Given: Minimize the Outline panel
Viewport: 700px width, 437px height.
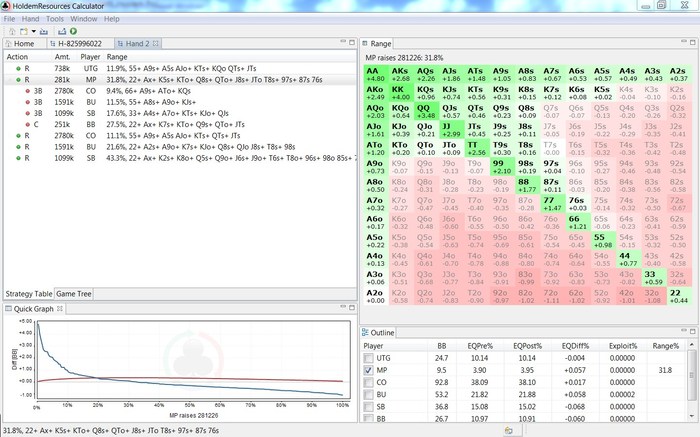Looking at the screenshot, I should (x=683, y=330).
